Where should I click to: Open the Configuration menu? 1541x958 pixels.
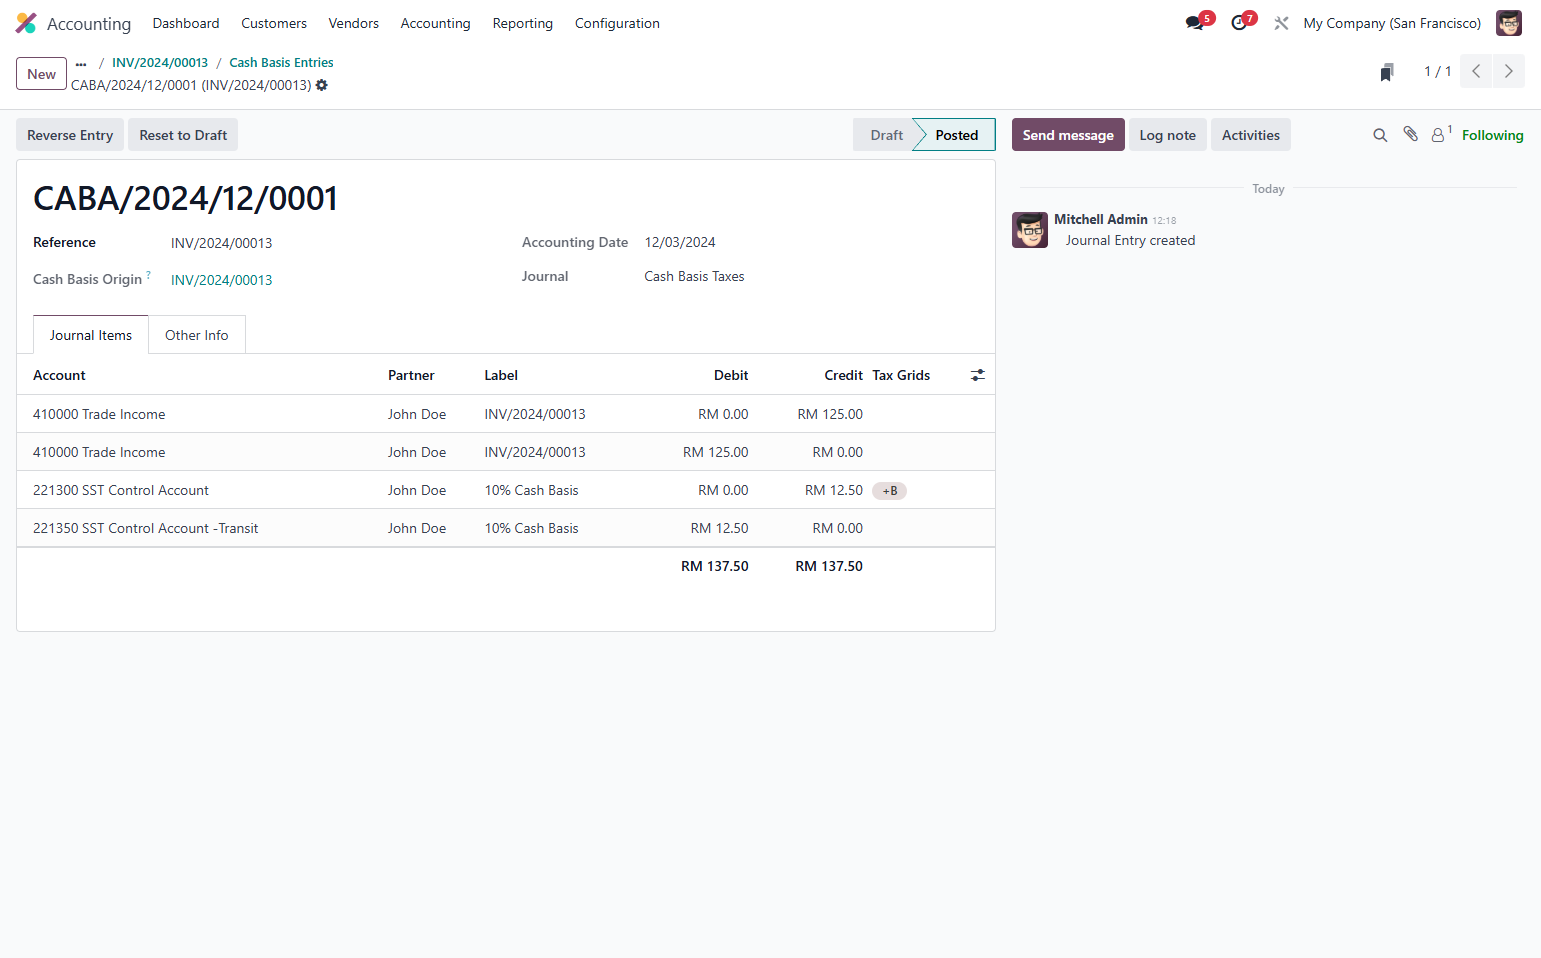[617, 23]
